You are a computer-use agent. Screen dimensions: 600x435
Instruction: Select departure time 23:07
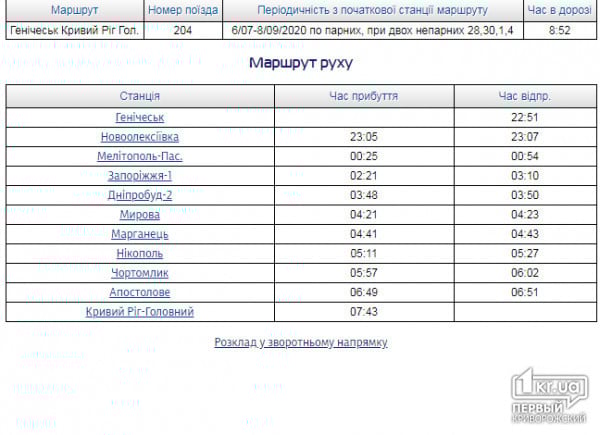(525, 137)
